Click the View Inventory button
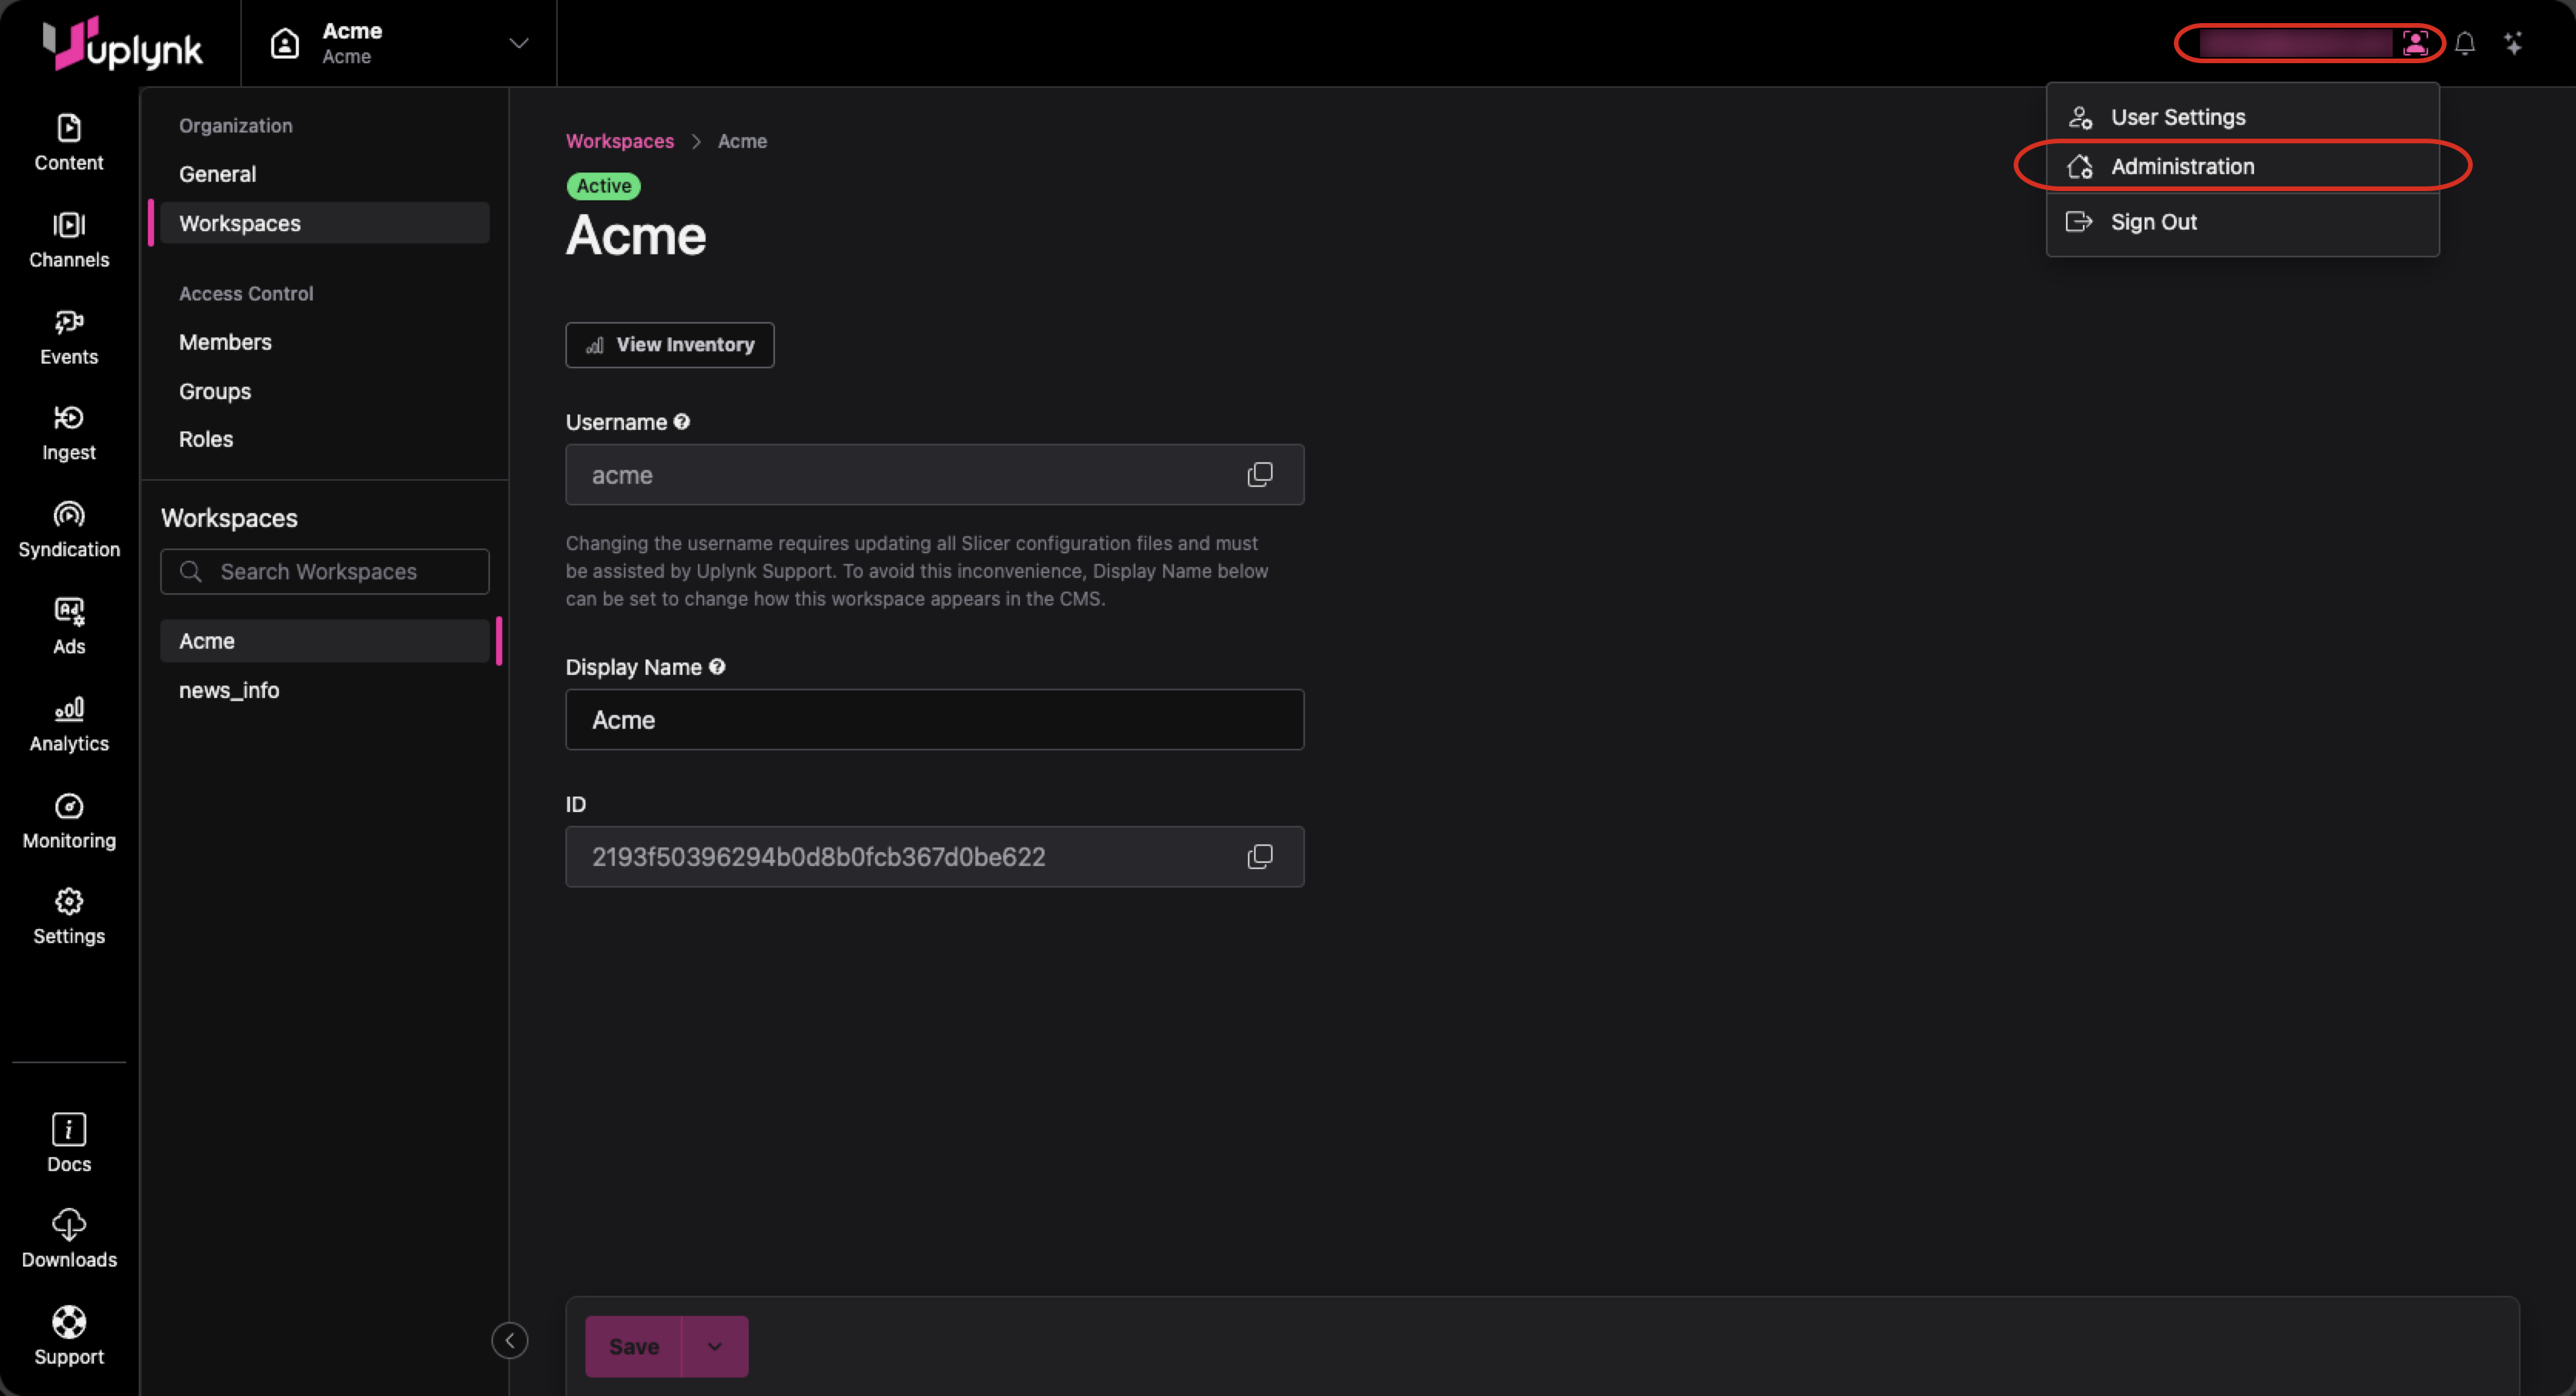This screenshot has height=1396, width=2576. click(x=669, y=345)
